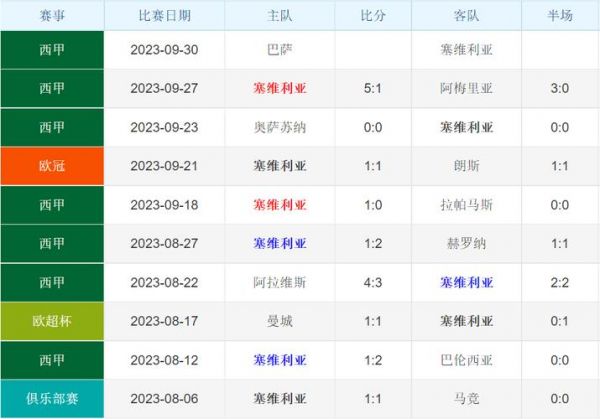Image resolution: width=600 pixels, height=419 pixels.
Task: Click 西甲 in the 2023-09-18 row
Action: [x=52, y=205]
